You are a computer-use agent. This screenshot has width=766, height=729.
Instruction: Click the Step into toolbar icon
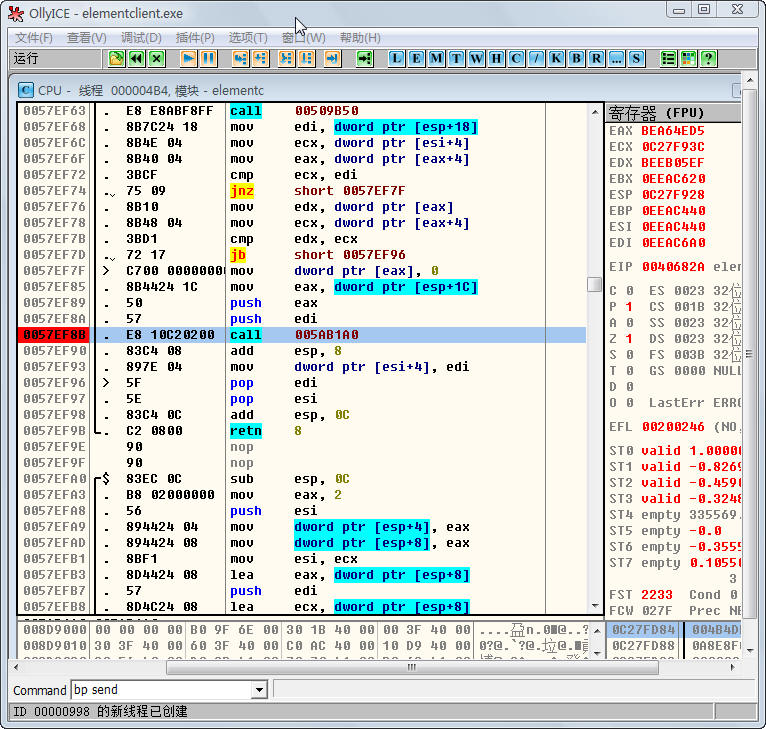coord(240,59)
